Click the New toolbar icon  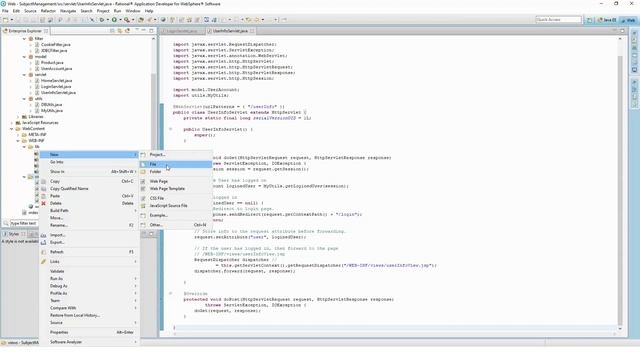pyautogui.click(x=5, y=20)
